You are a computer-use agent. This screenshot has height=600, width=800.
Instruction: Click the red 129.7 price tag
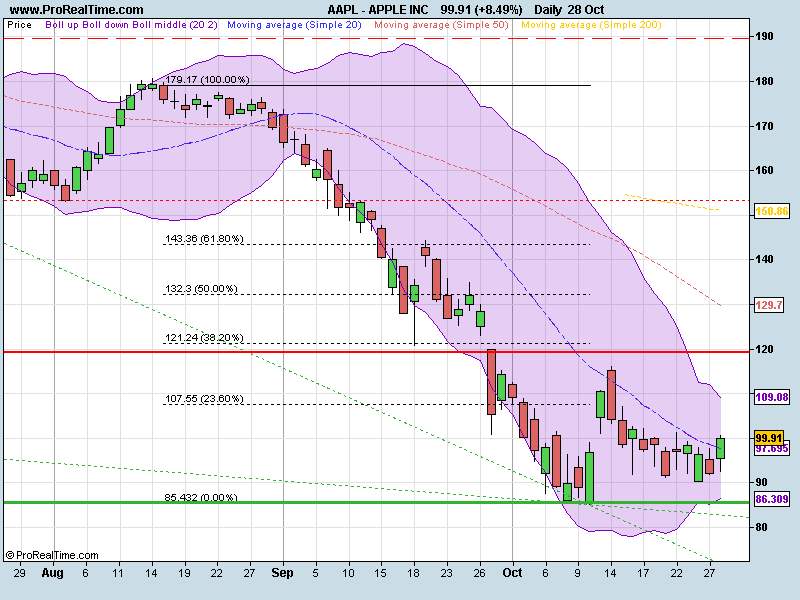pos(768,305)
